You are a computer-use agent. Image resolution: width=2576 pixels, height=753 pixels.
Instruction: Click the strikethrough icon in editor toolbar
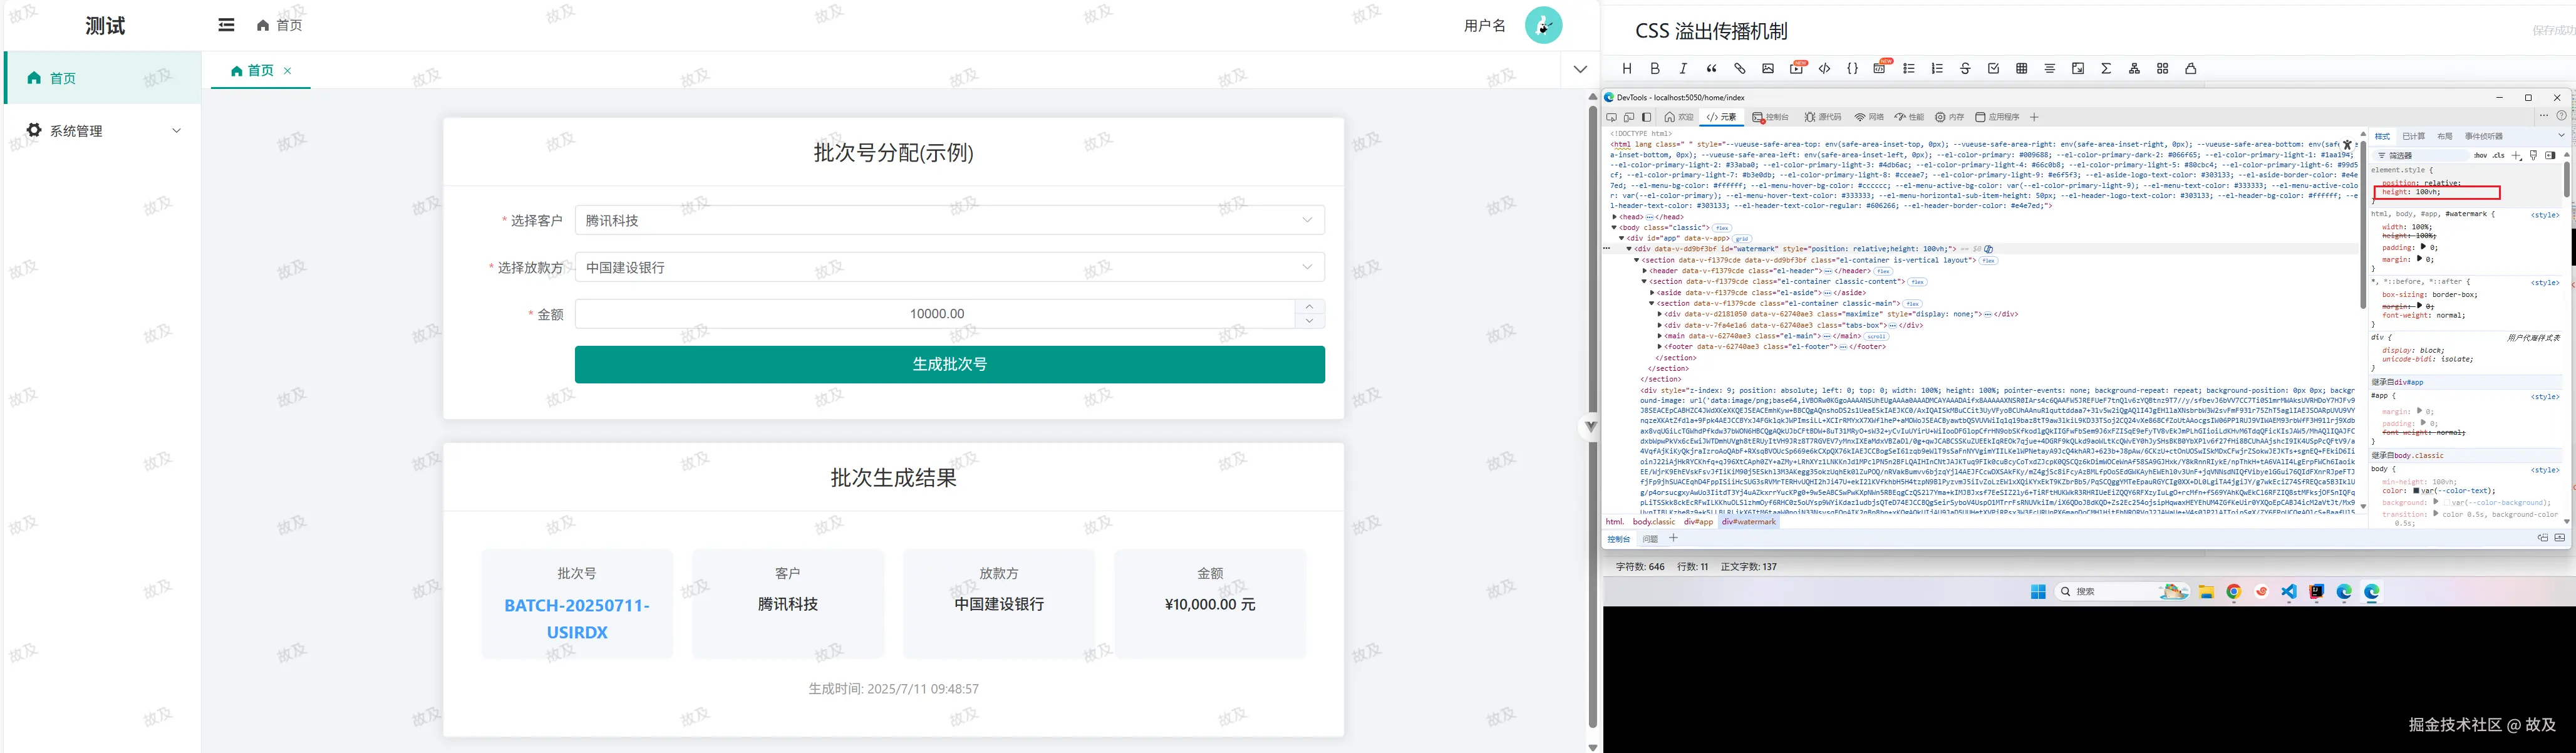coord(1965,69)
